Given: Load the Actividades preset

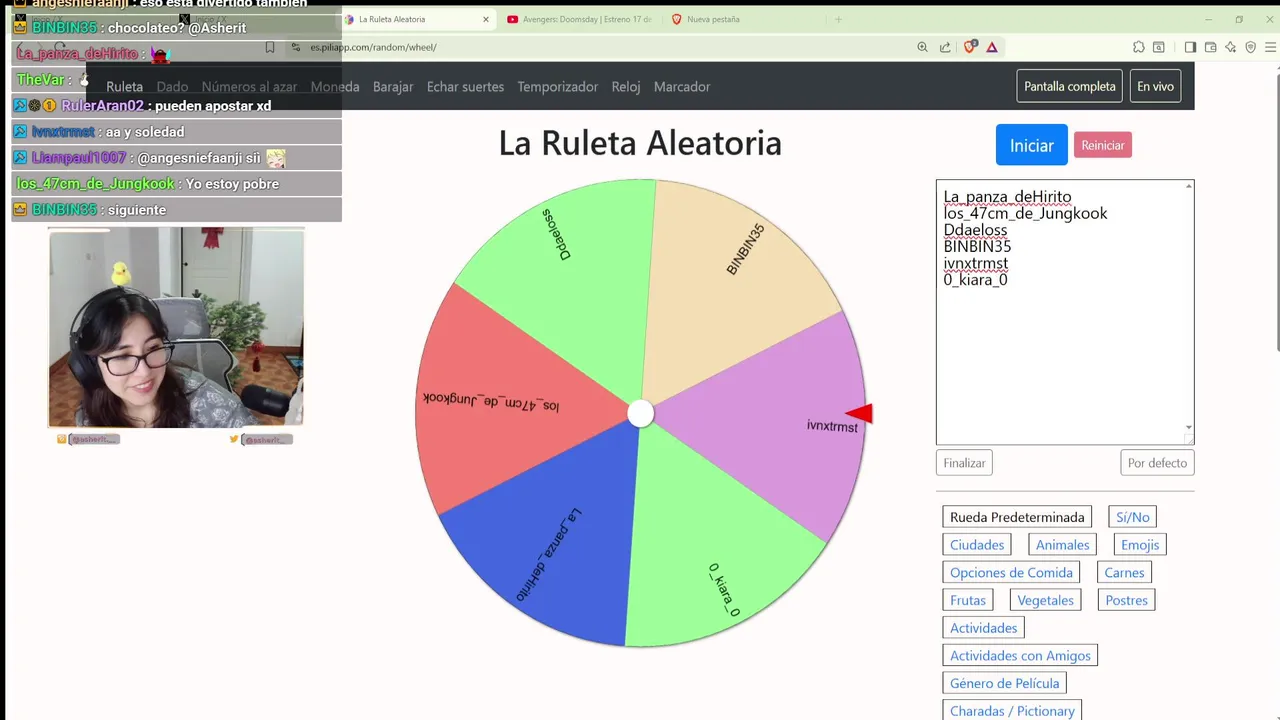Looking at the screenshot, I should pos(983,628).
